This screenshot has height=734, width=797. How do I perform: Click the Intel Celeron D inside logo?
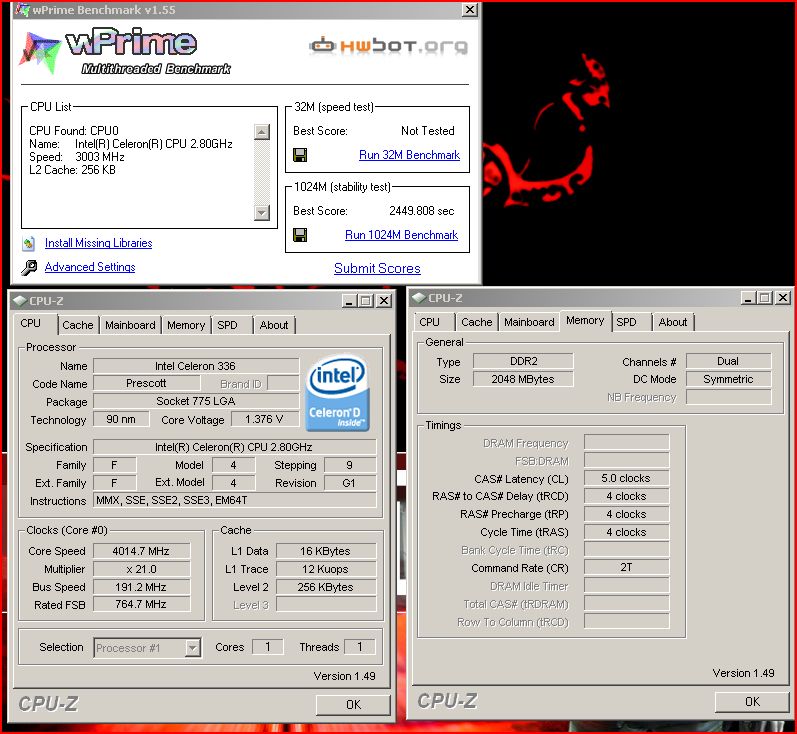(x=338, y=392)
